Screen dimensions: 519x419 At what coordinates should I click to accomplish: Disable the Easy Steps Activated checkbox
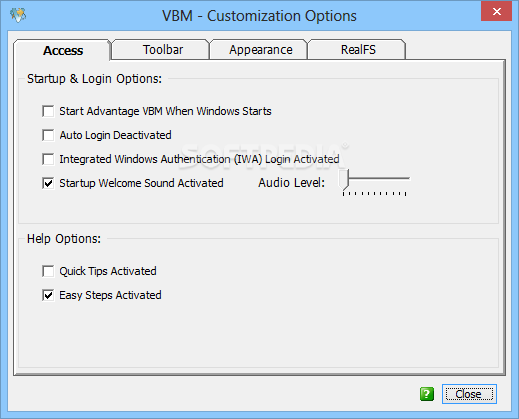[48, 295]
